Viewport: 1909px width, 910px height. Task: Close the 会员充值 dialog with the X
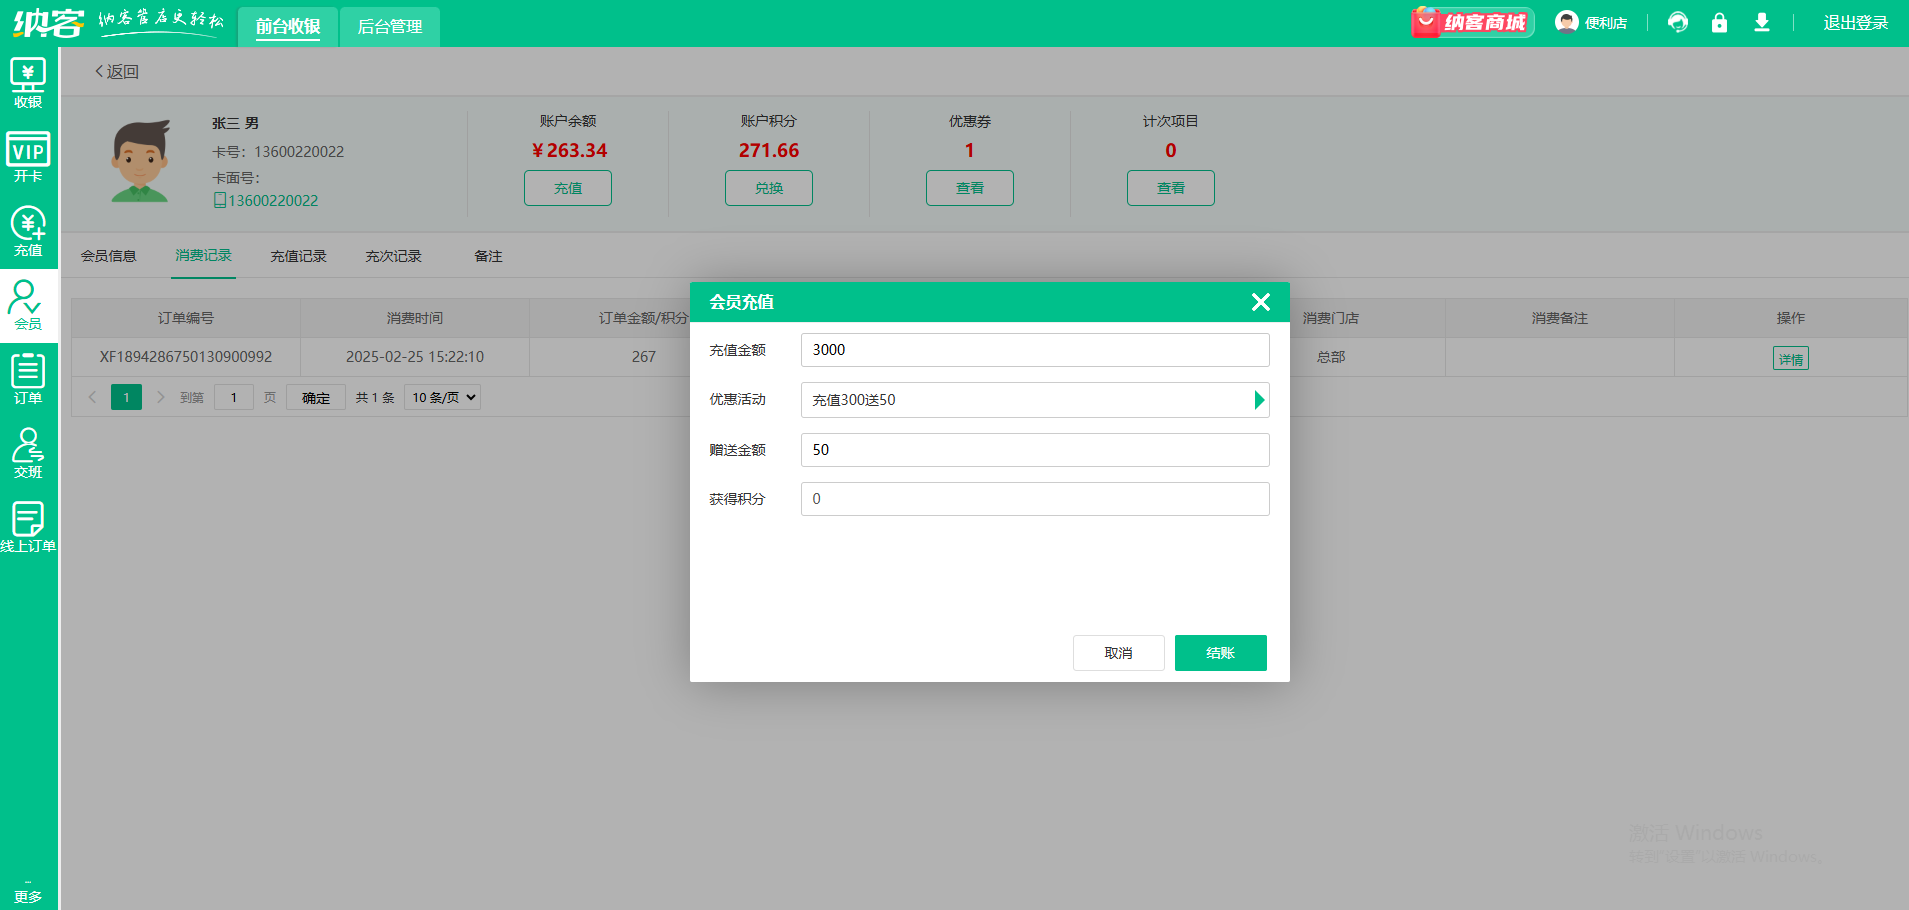[x=1261, y=302]
